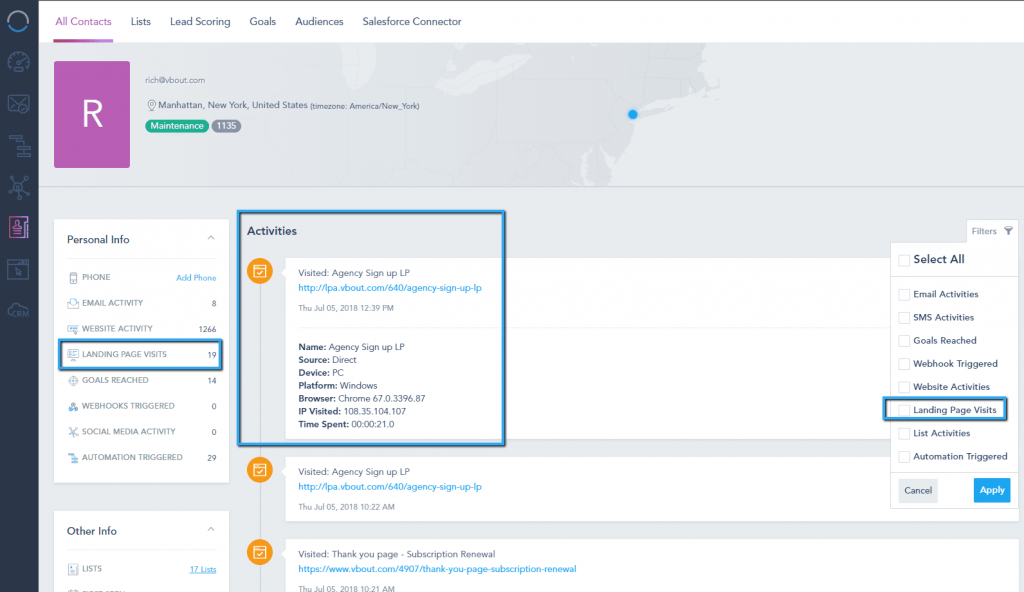
Task: Click the contact avatar with letter R
Action: coord(92,114)
